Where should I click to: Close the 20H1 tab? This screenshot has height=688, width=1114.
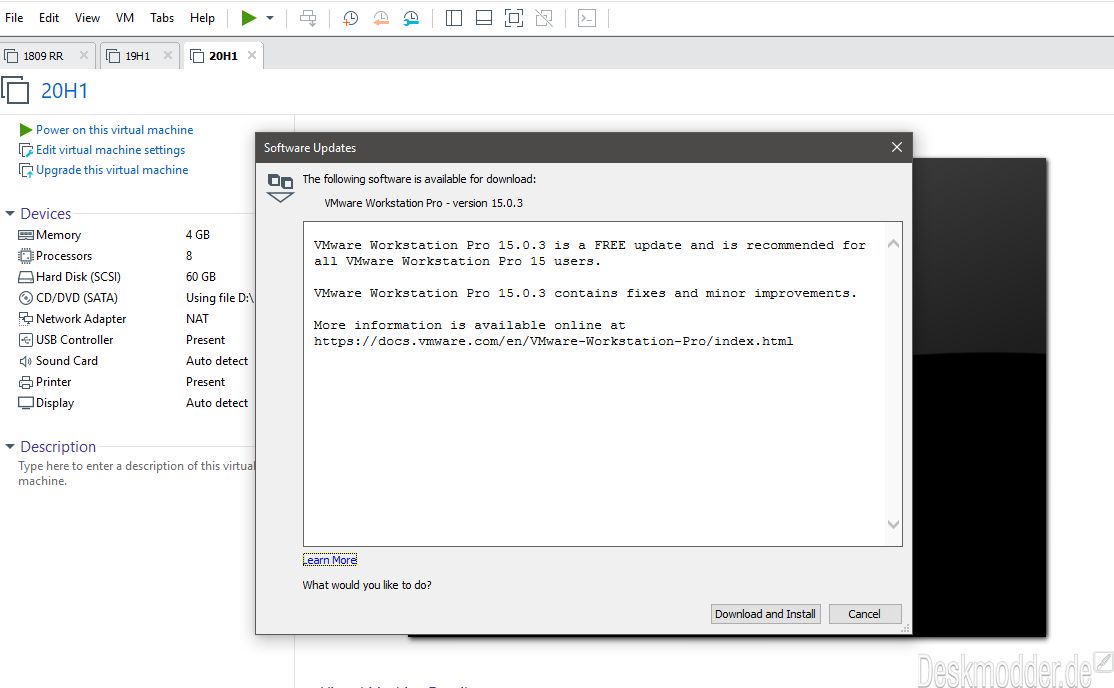[252, 55]
